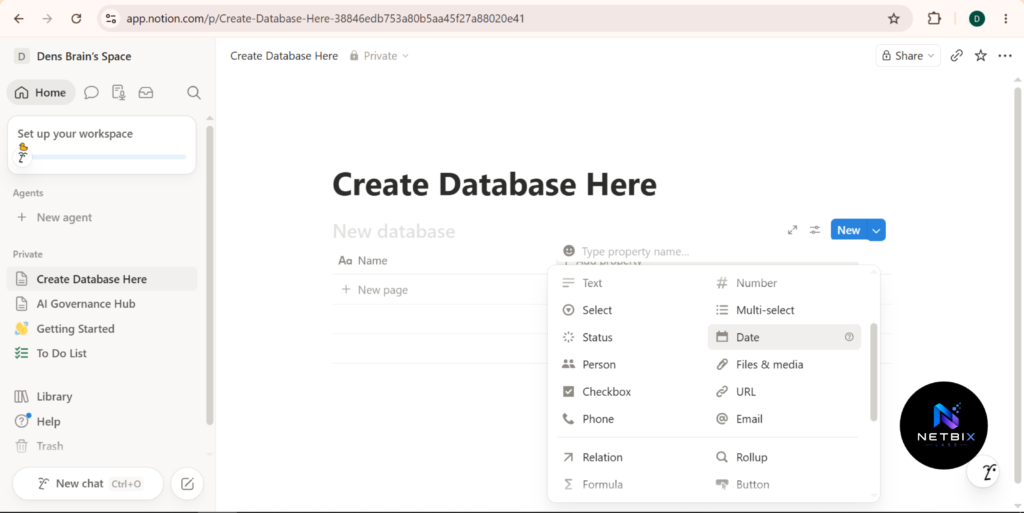Pick the Date property type
Image resolution: width=1024 pixels, height=513 pixels.
(x=784, y=337)
